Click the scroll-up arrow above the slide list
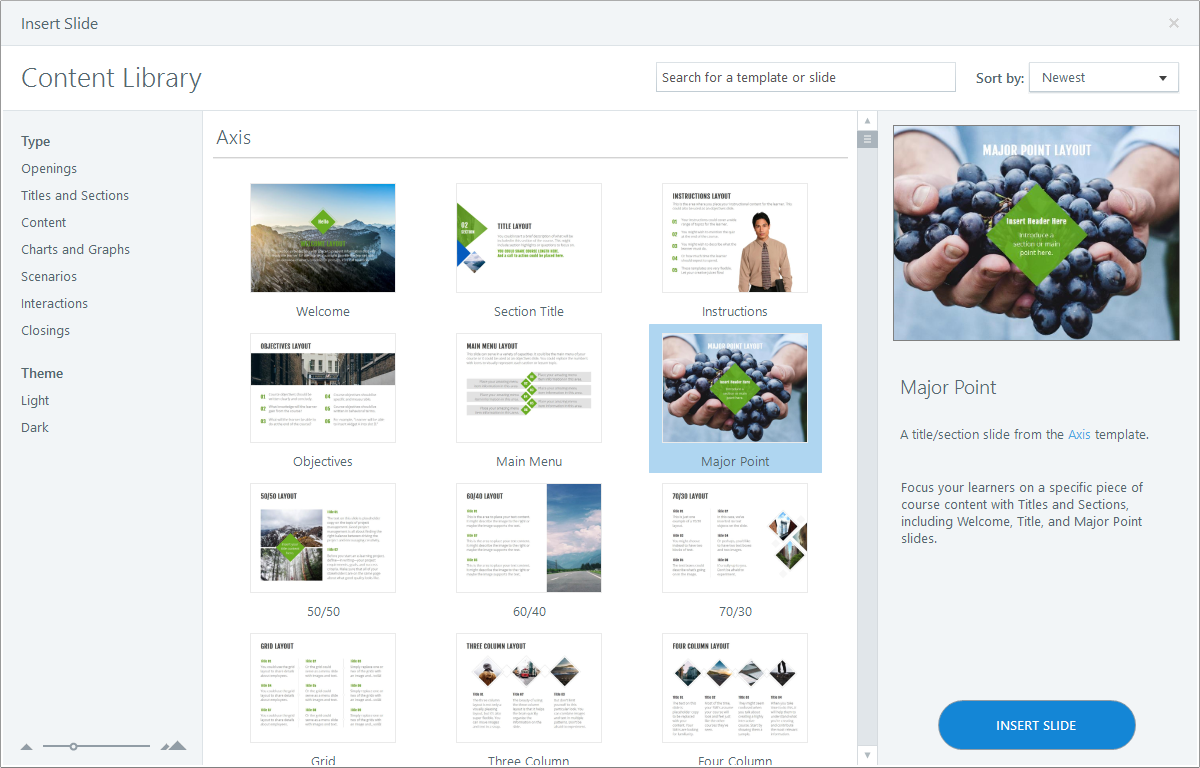The height and width of the screenshot is (768, 1200). [x=867, y=119]
